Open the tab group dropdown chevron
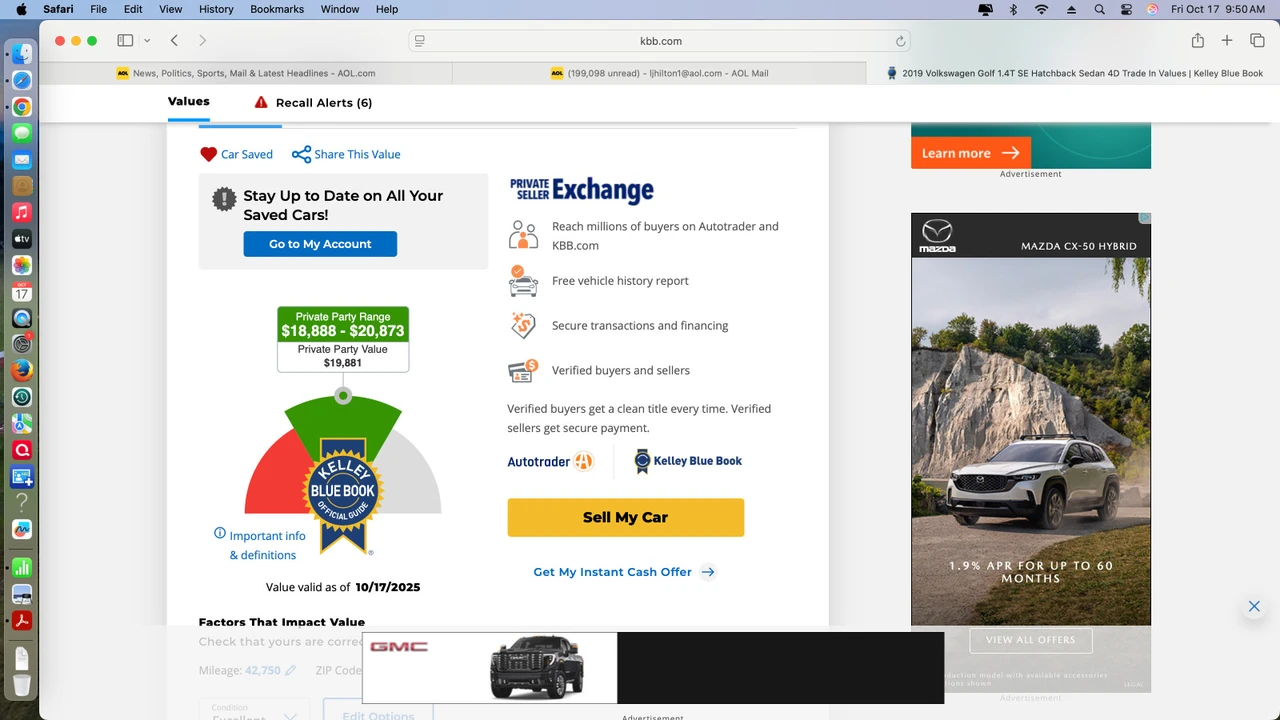Screen dimensions: 1280x720 (147, 41)
